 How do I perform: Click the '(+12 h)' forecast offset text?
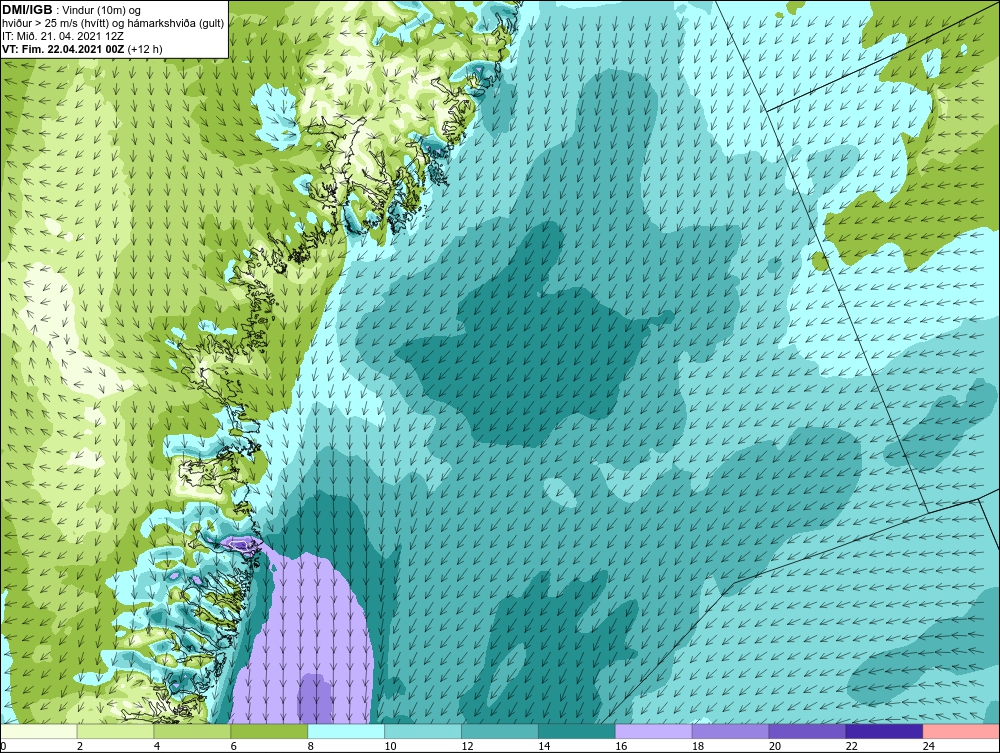click(x=145, y=49)
